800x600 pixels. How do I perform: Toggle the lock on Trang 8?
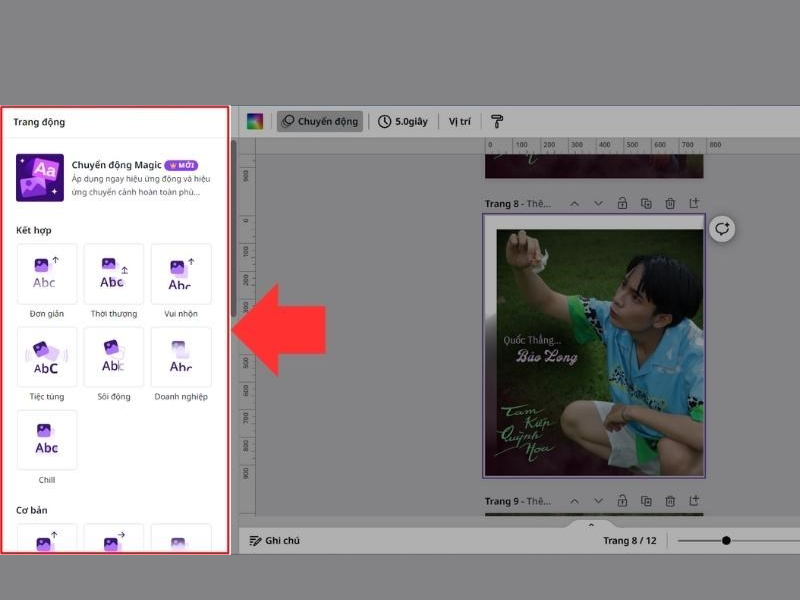[x=622, y=204]
